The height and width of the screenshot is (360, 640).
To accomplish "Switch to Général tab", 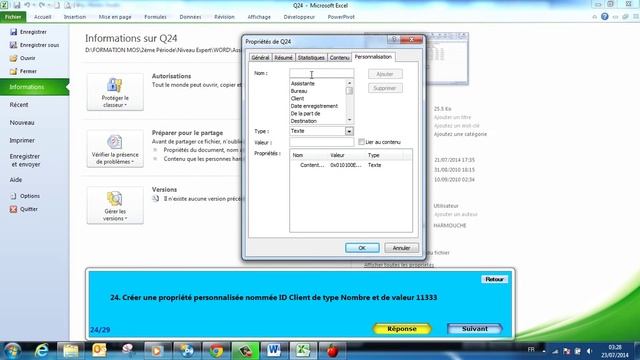I will pyautogui.click(x=260, y=58).
